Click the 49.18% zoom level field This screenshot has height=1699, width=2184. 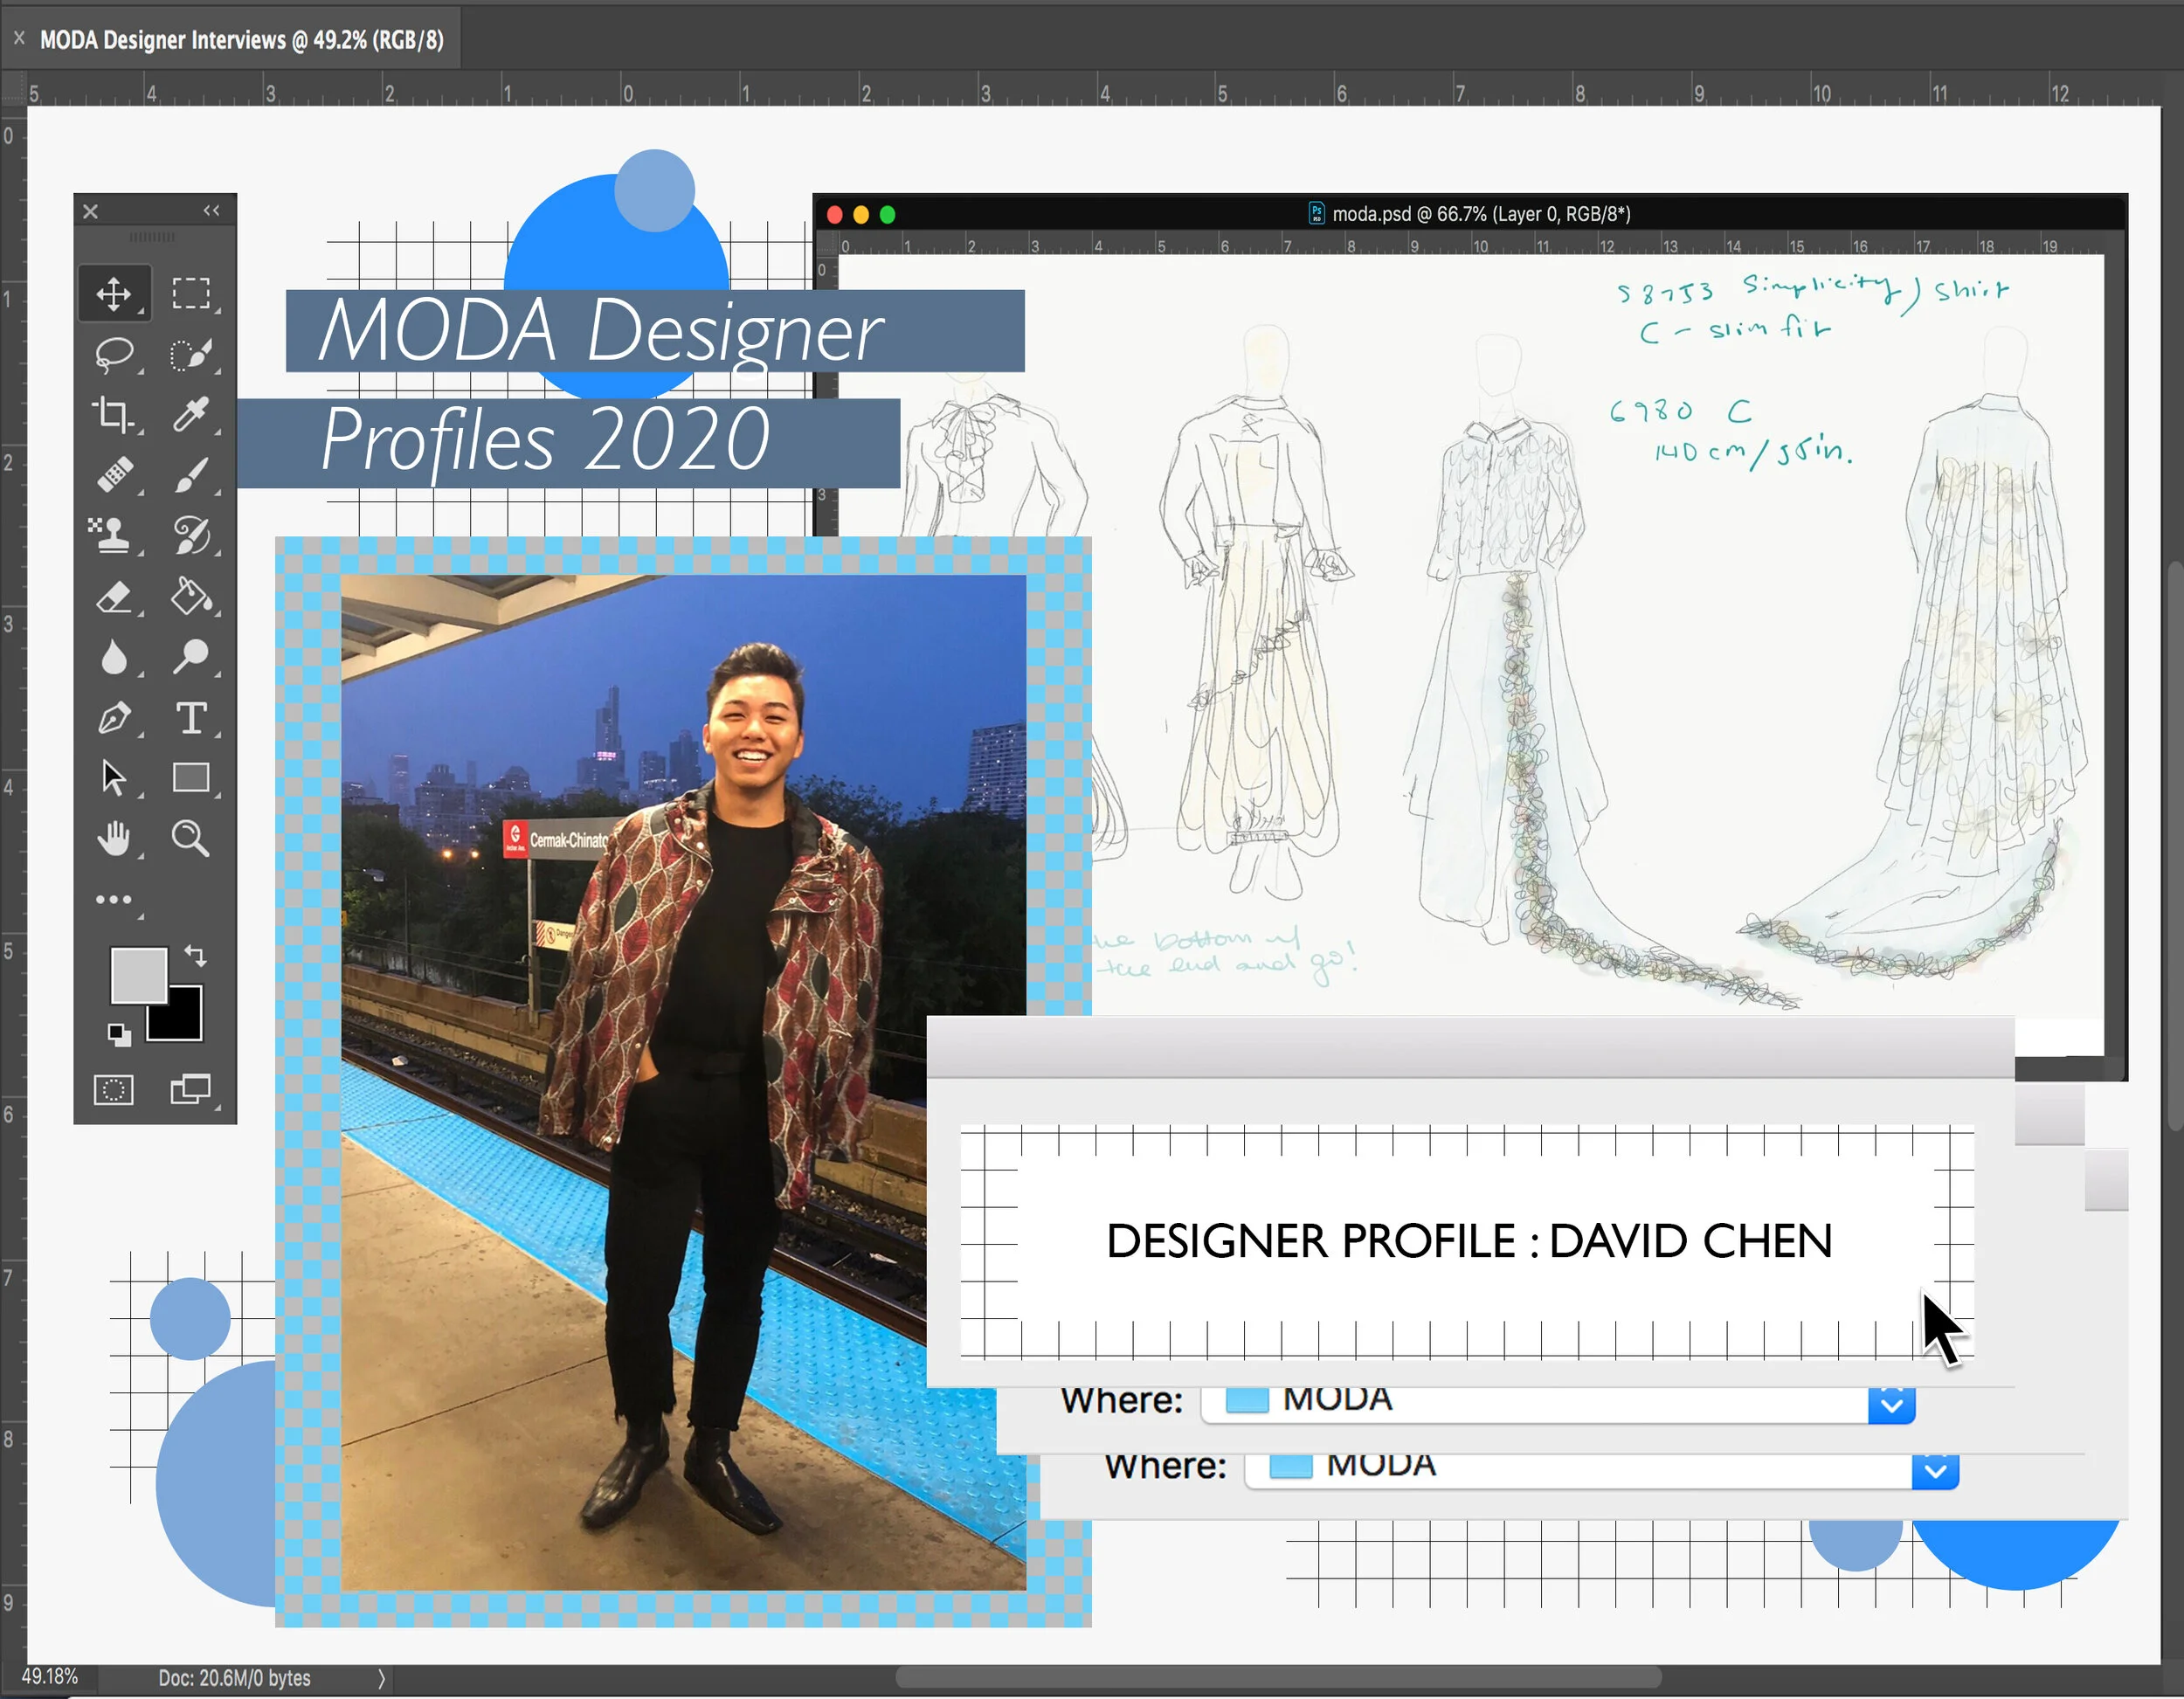[x=49, y=1676]
